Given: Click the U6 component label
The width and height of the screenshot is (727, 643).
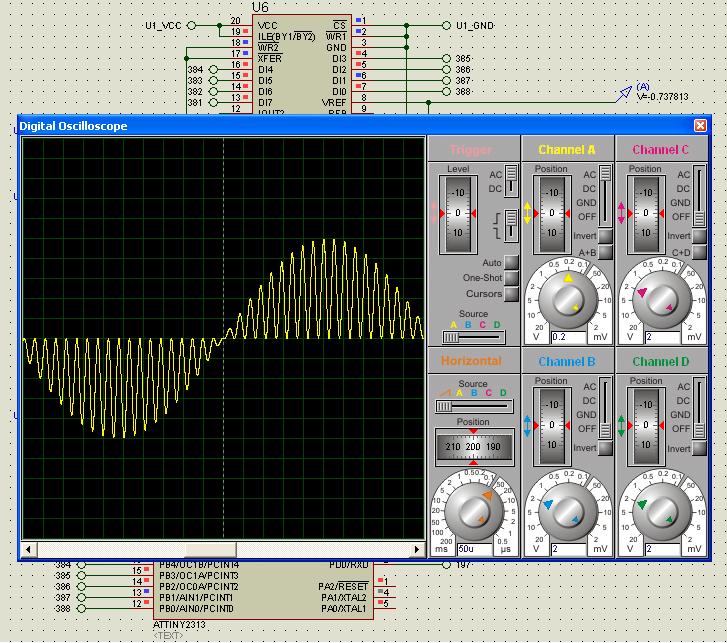Looking at the screenshot, I should (x=260, y=7).
